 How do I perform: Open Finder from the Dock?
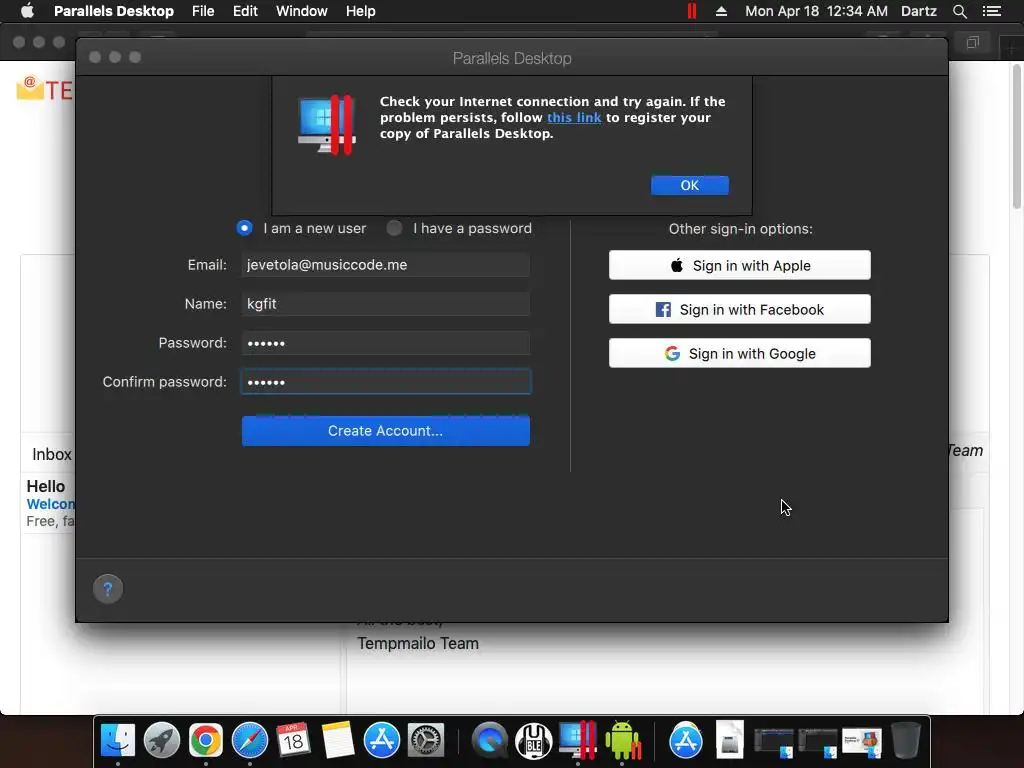[x=118, y=741]
